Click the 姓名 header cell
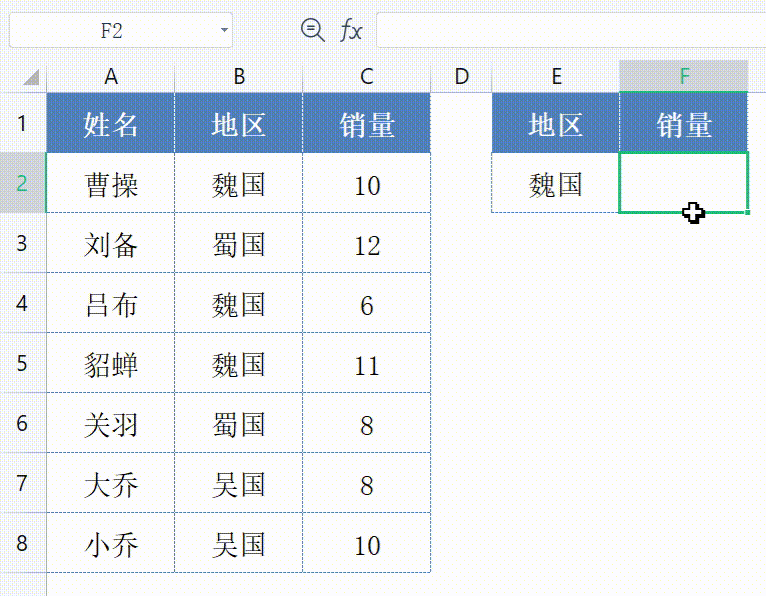This screenshot has height=596, width=766. click(111, 124)
